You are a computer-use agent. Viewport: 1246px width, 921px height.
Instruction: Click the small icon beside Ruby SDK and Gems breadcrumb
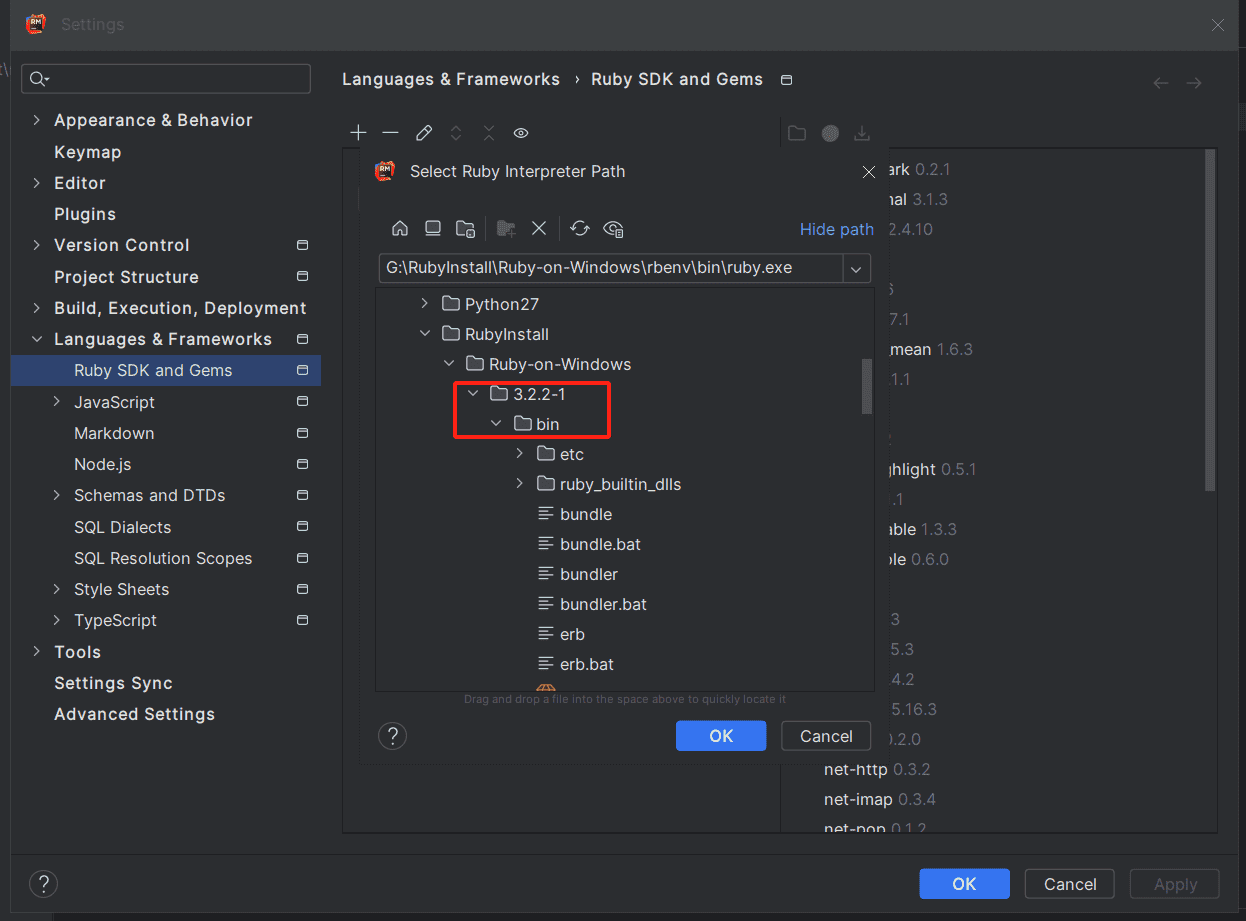point(786,80)
